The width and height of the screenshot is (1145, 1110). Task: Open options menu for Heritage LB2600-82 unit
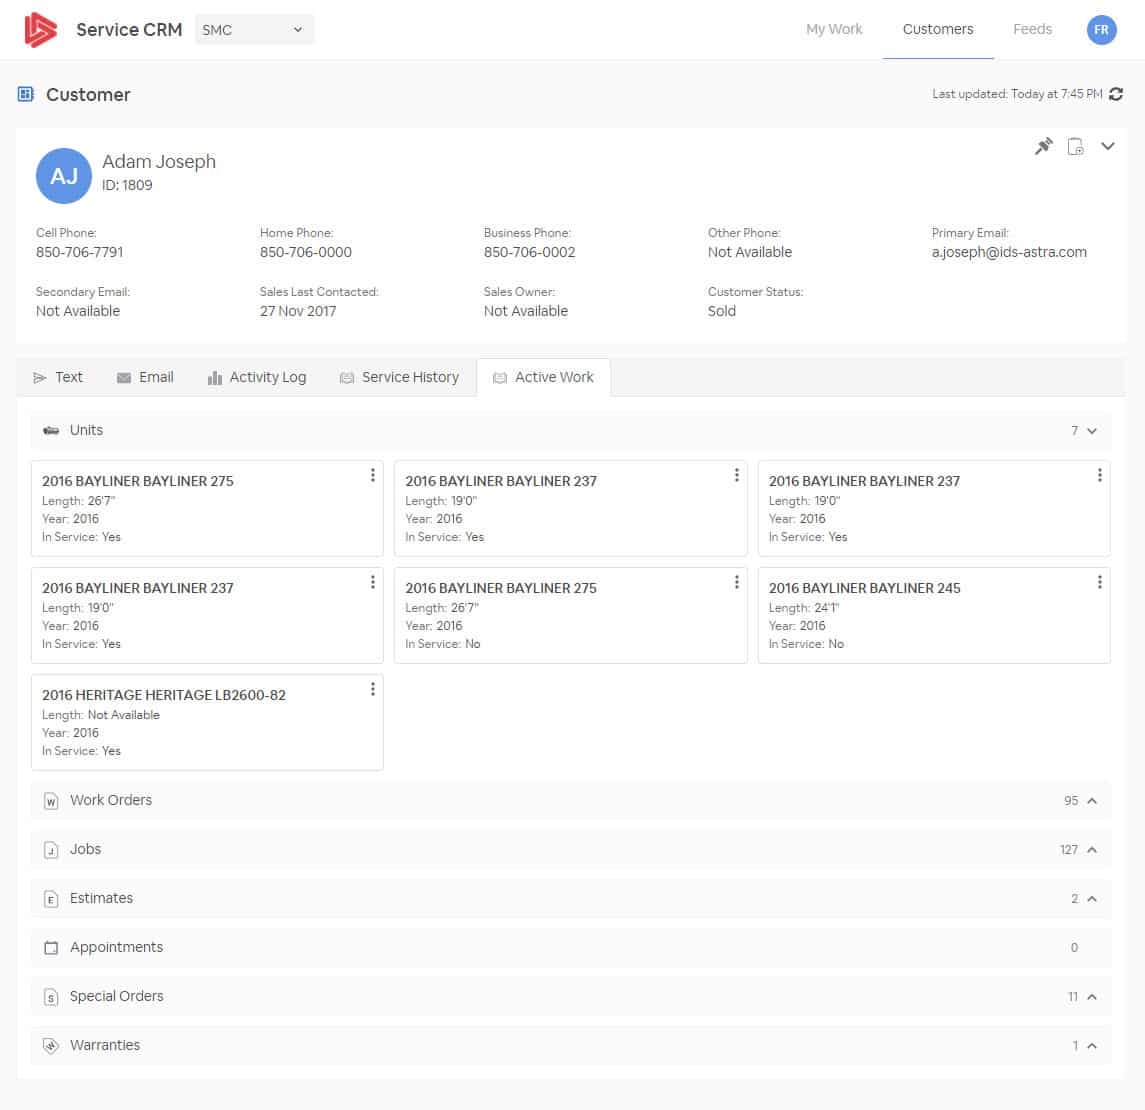point(373,689)
